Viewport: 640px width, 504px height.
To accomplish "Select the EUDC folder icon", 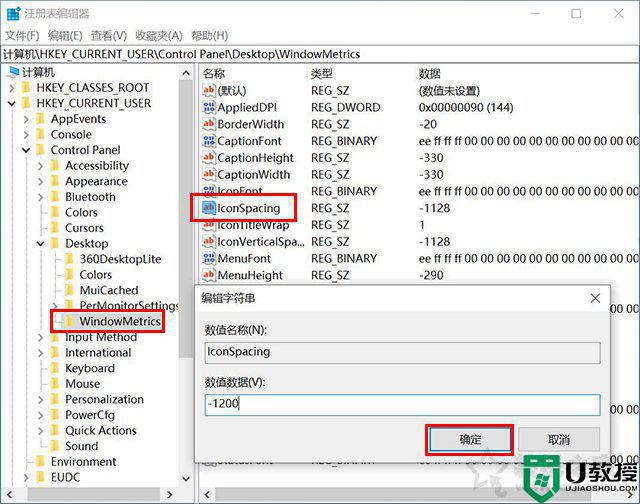I will tap(40, 477).
